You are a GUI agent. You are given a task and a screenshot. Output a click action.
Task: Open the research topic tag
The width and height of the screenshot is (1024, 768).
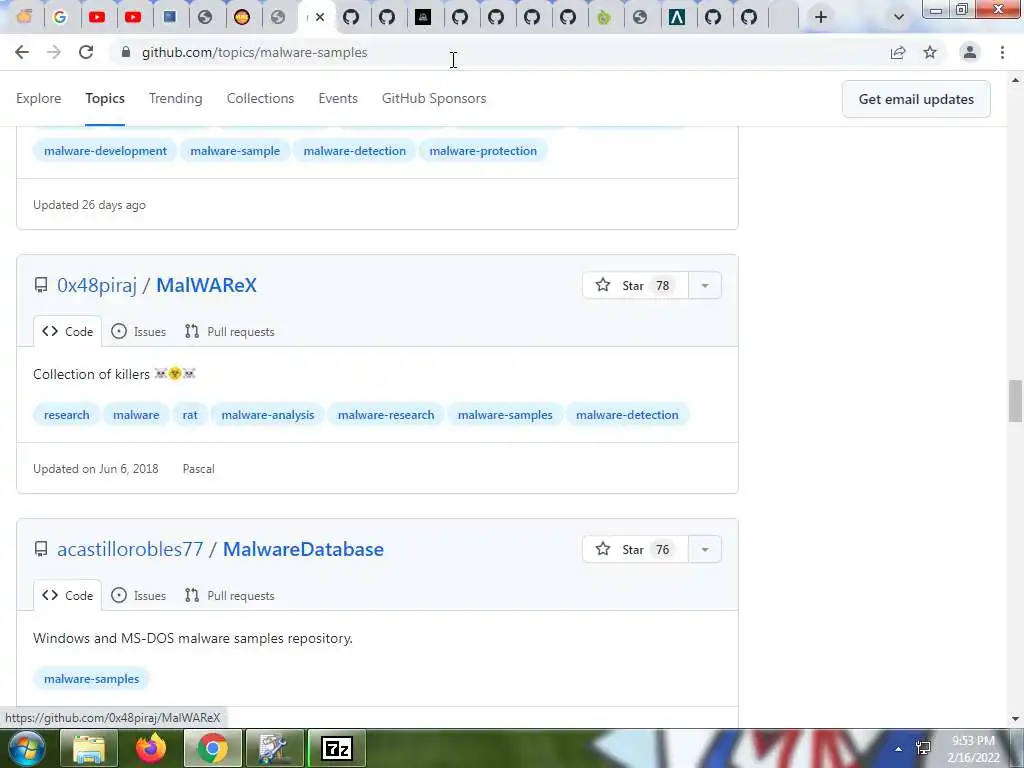point(67,415)
